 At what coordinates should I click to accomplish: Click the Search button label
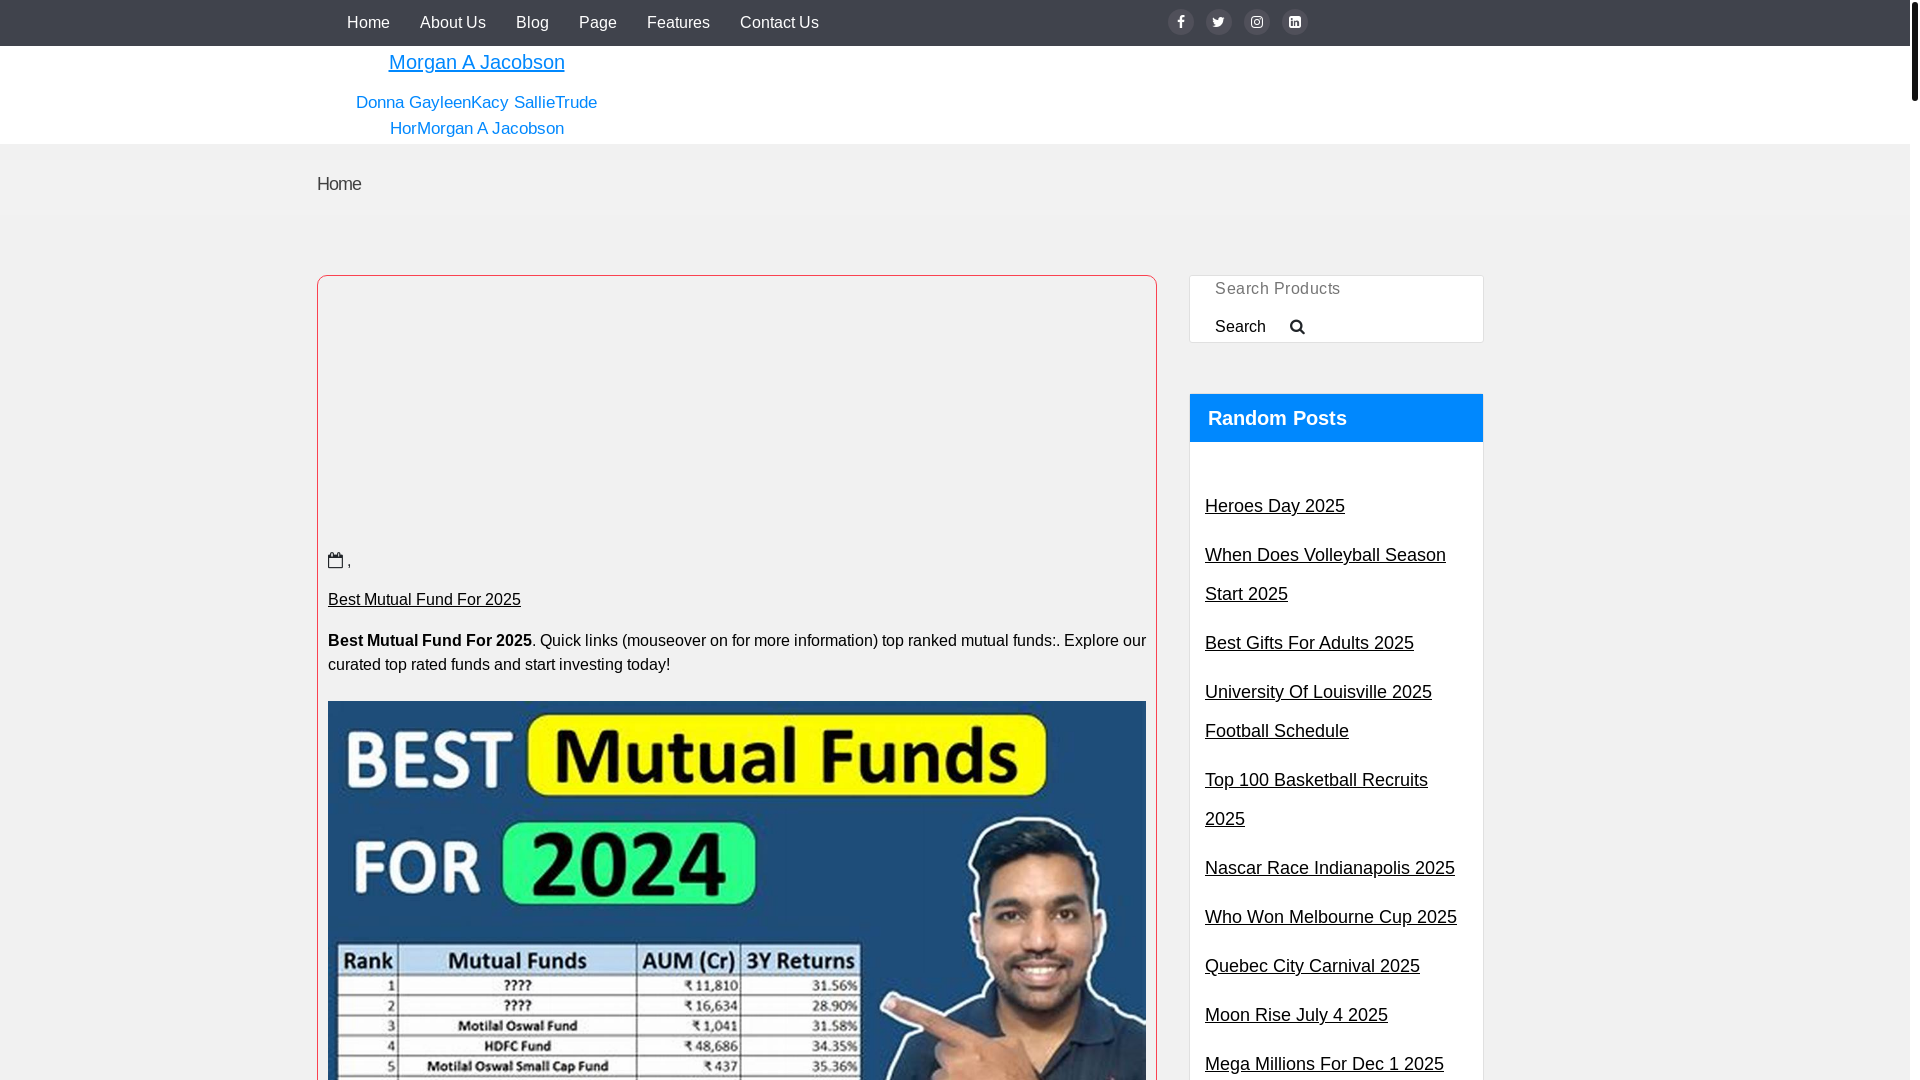(1240, 327)
